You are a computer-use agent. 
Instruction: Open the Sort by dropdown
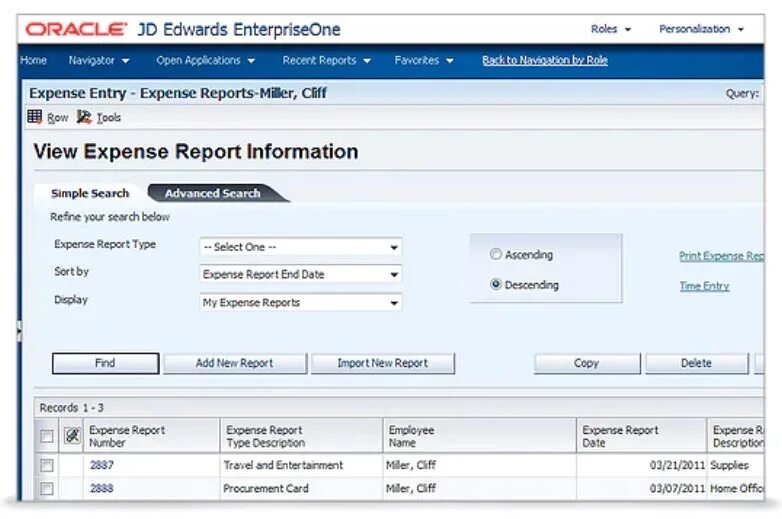pos(300,274)
